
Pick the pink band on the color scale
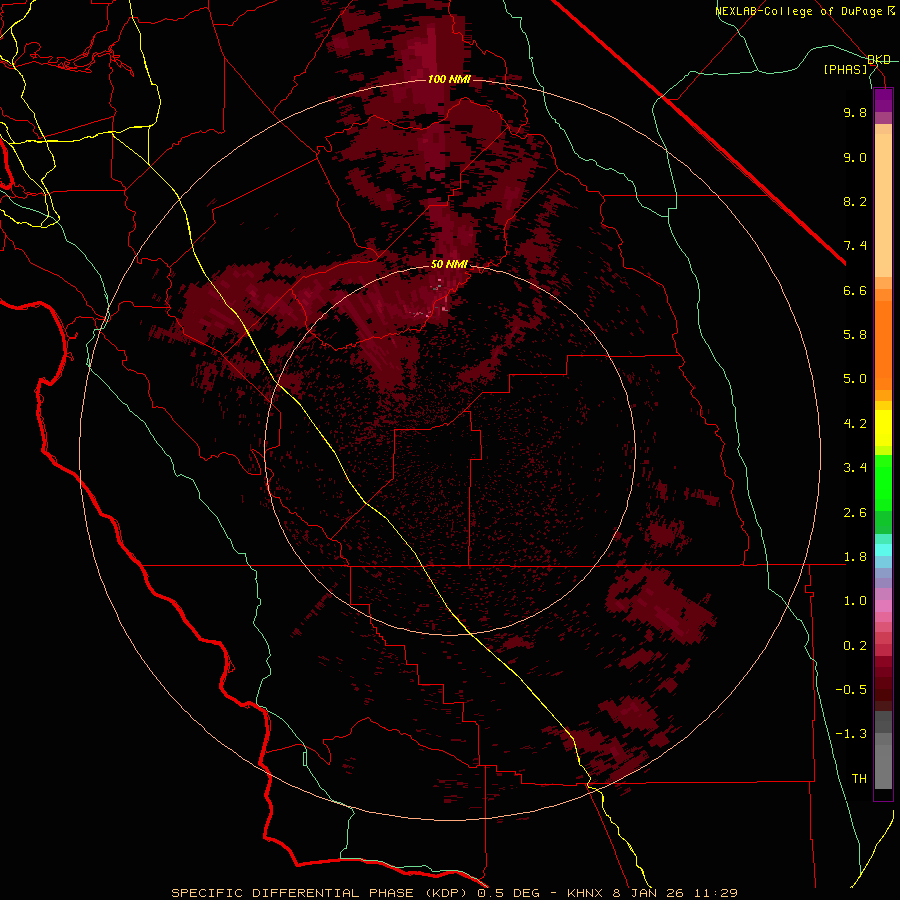(883, 605)
